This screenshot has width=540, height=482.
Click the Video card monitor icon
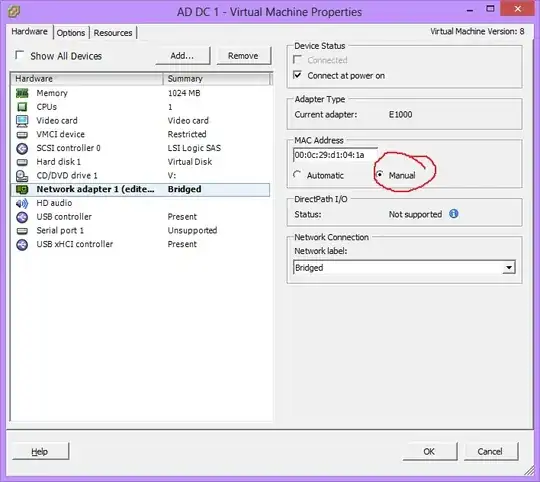pos(22,120)
